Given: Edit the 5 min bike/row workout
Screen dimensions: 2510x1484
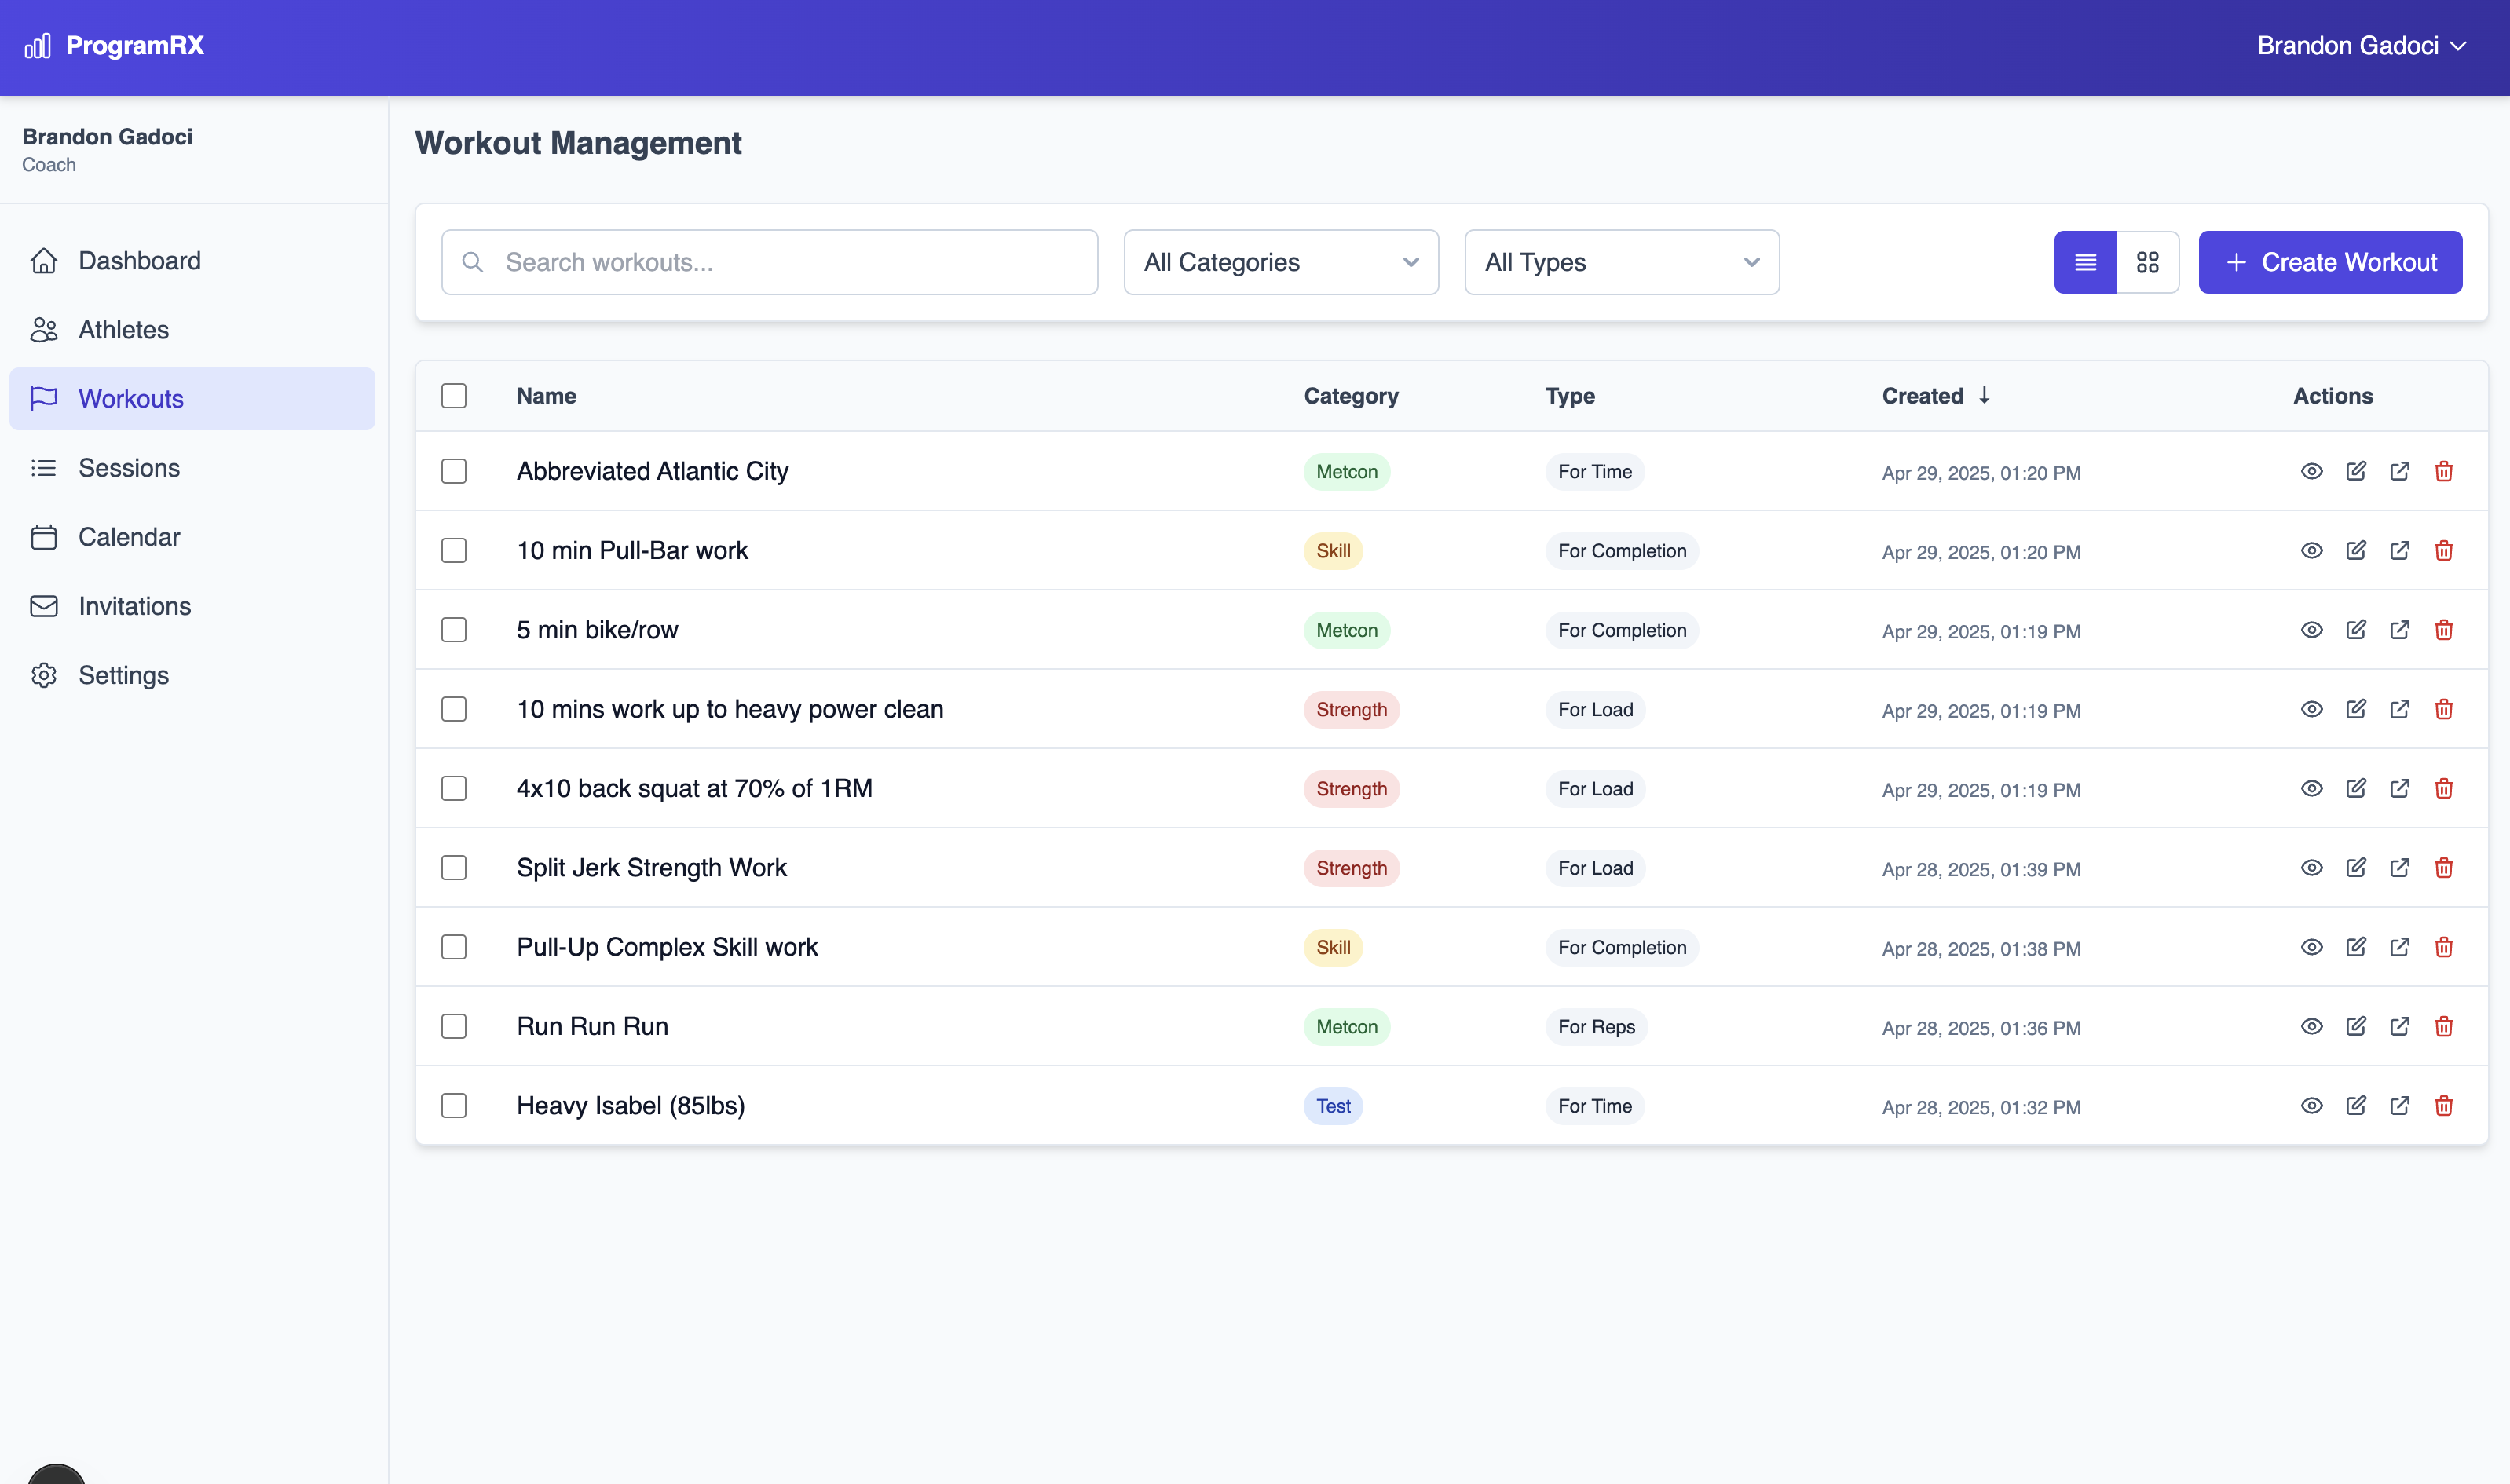Looking at the screenshot, I should point(2355,630).
